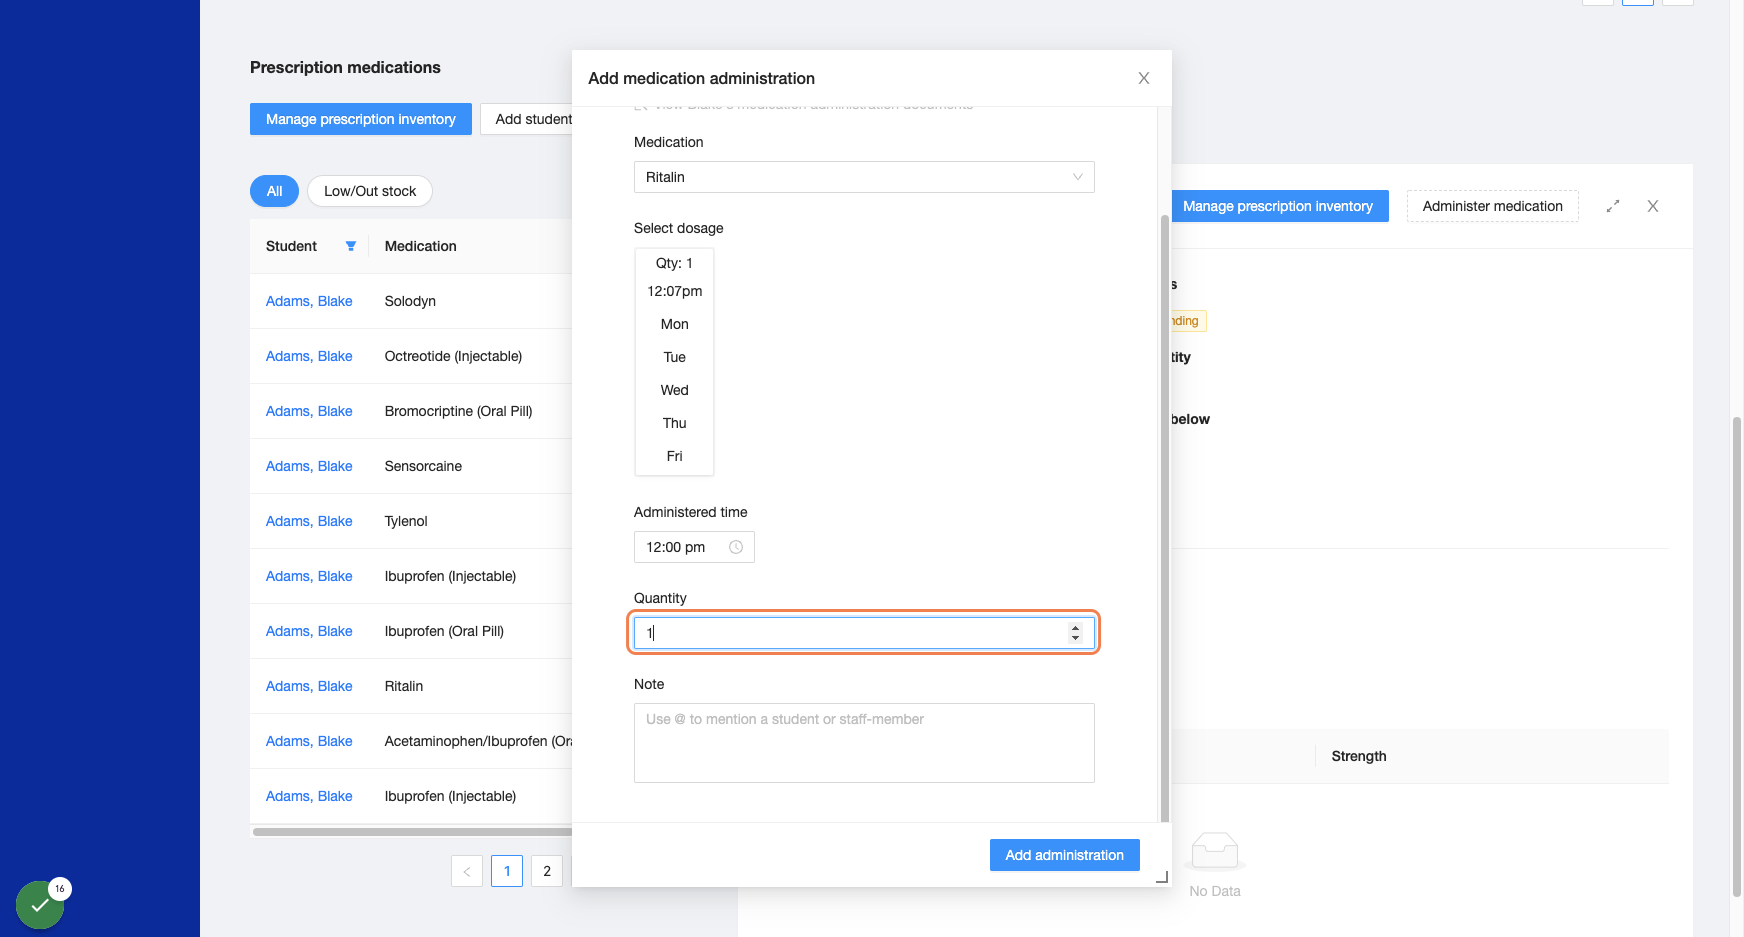Viewport: 1744px width, 937px height.
Task: Open the Student column filter icon
Action: pos(351,246)
